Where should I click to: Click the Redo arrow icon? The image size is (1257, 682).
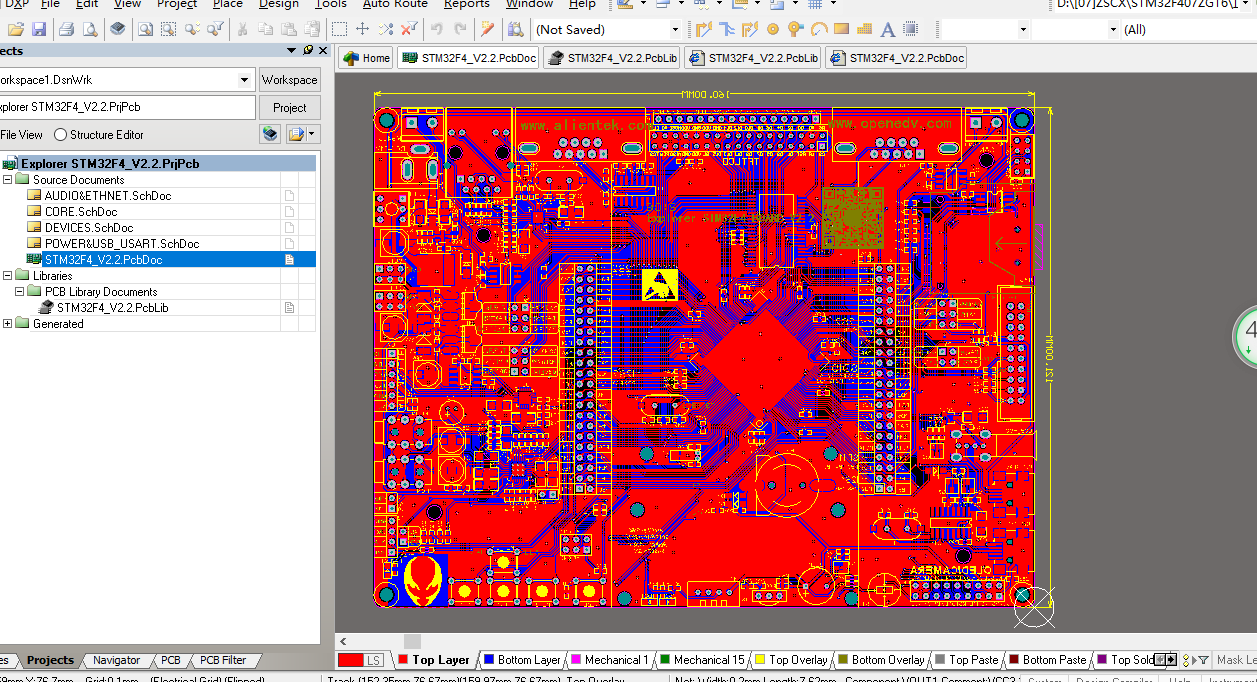(x=460, y=29)
